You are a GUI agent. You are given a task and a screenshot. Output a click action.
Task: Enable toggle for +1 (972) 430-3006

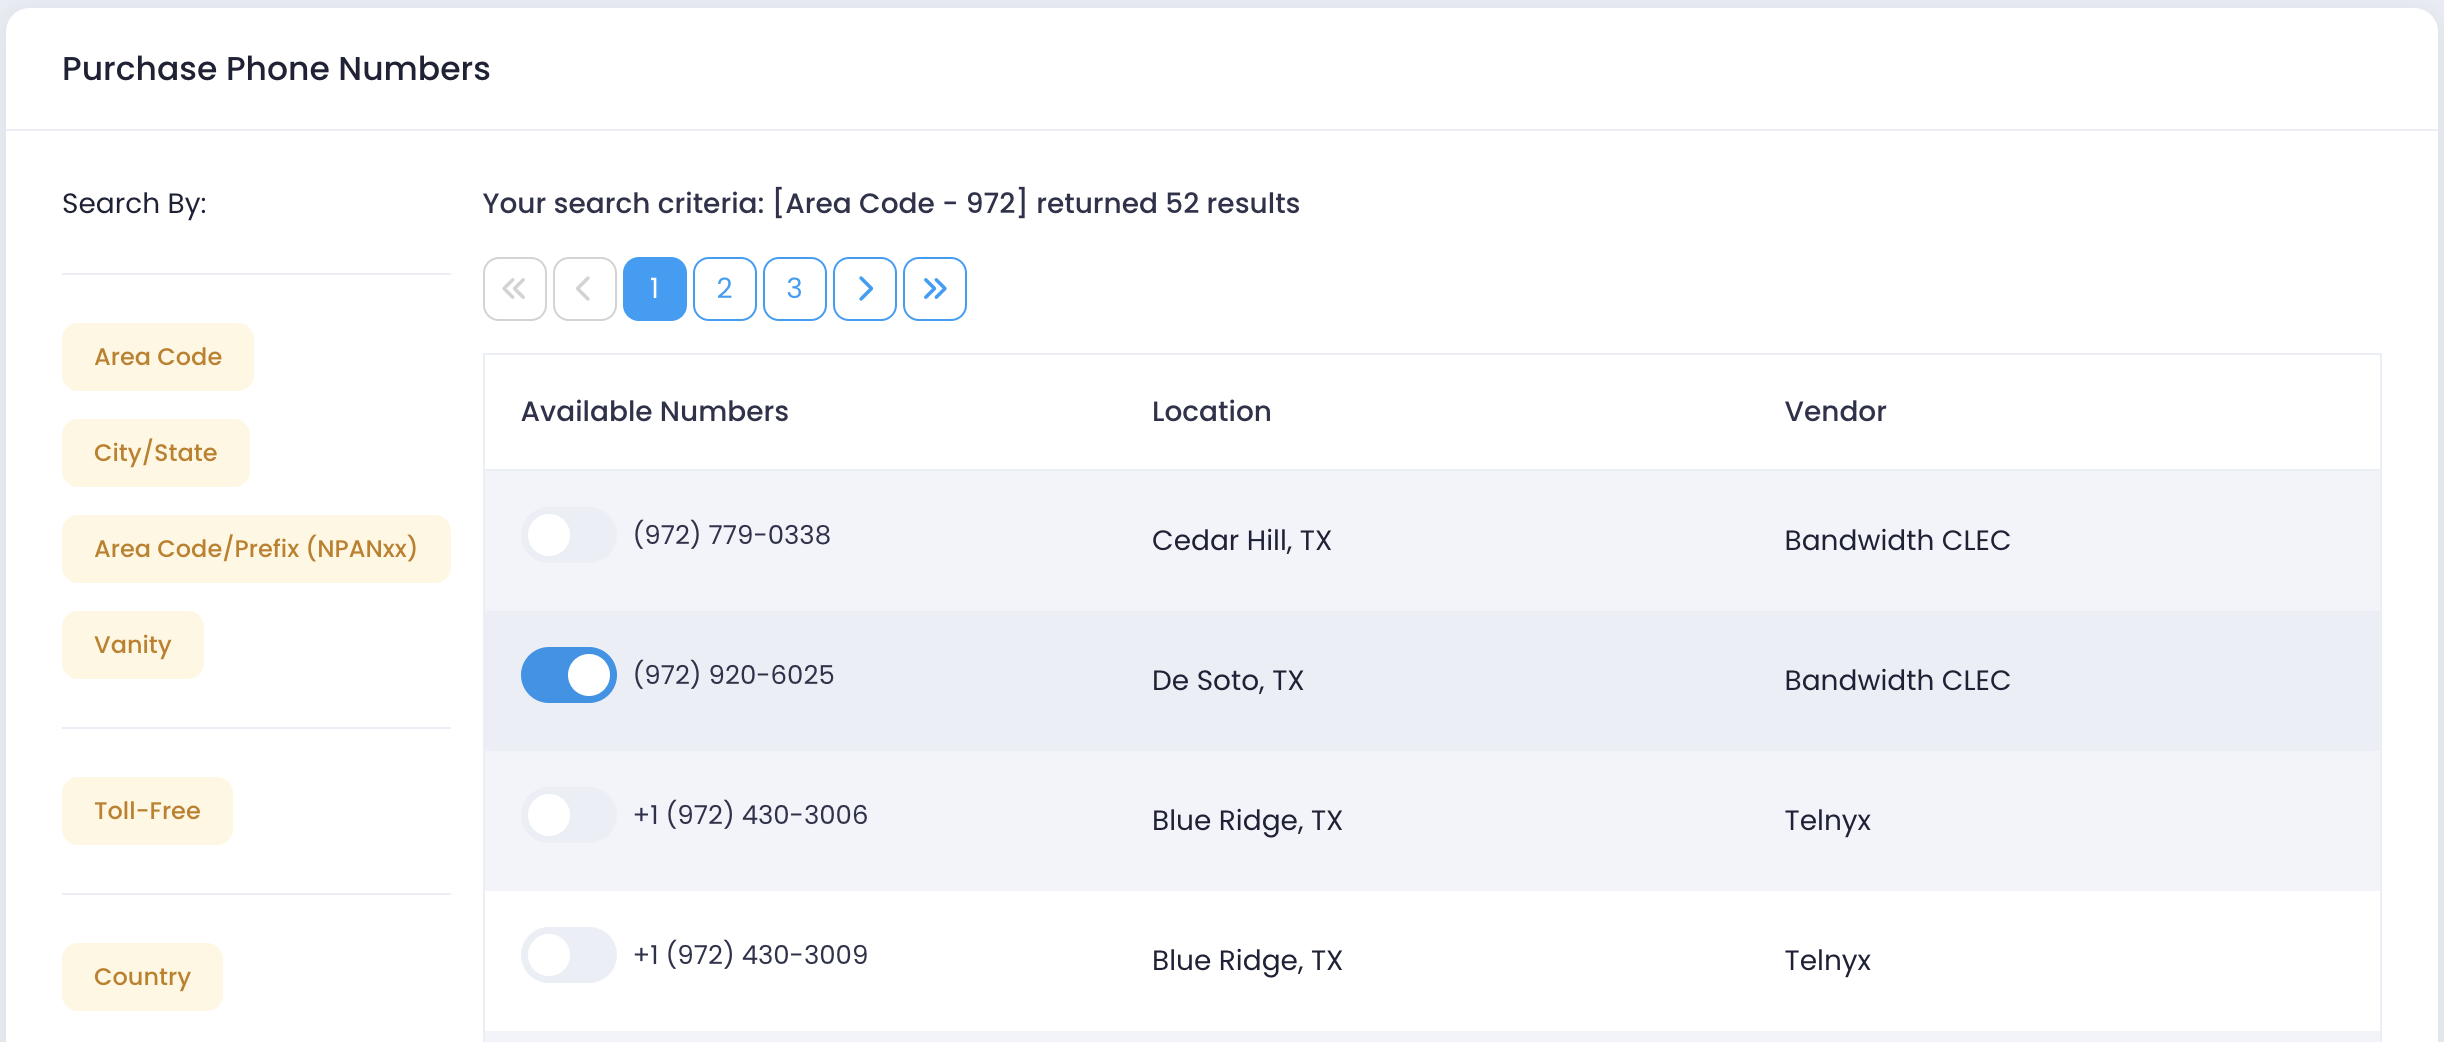[568, 815]
